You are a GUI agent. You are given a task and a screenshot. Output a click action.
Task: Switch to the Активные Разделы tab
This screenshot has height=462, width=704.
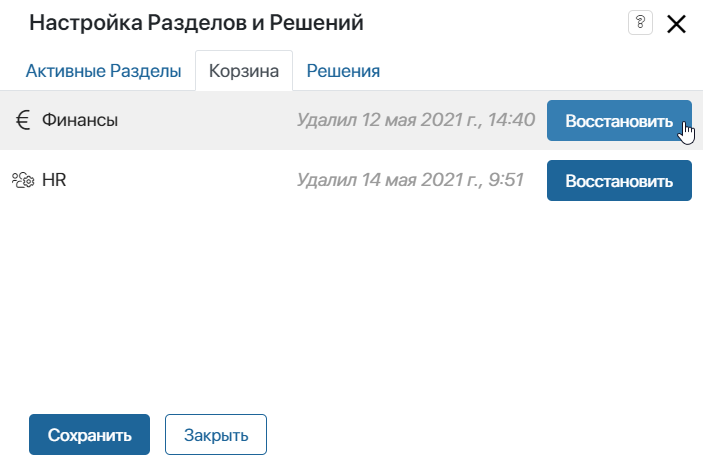point(103,71)
